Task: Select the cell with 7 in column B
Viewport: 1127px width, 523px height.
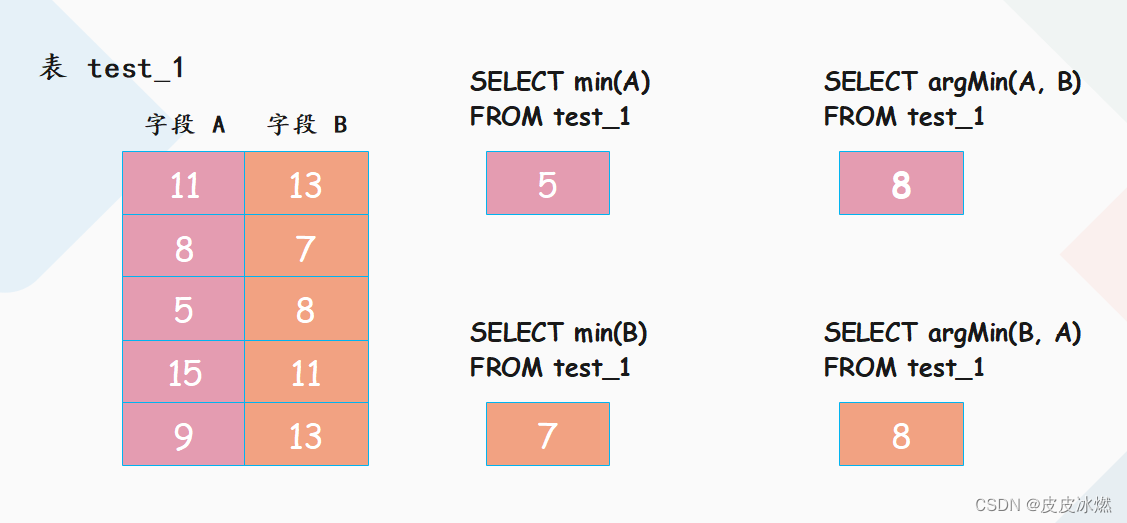Action: point(306,246)
